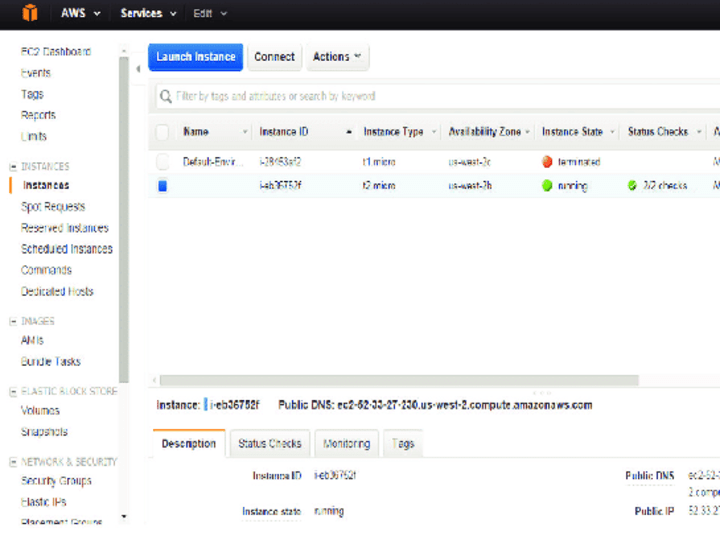Switch to the Tags details tab
This screenshot has width=720, height=540.
tap(403, 444)
